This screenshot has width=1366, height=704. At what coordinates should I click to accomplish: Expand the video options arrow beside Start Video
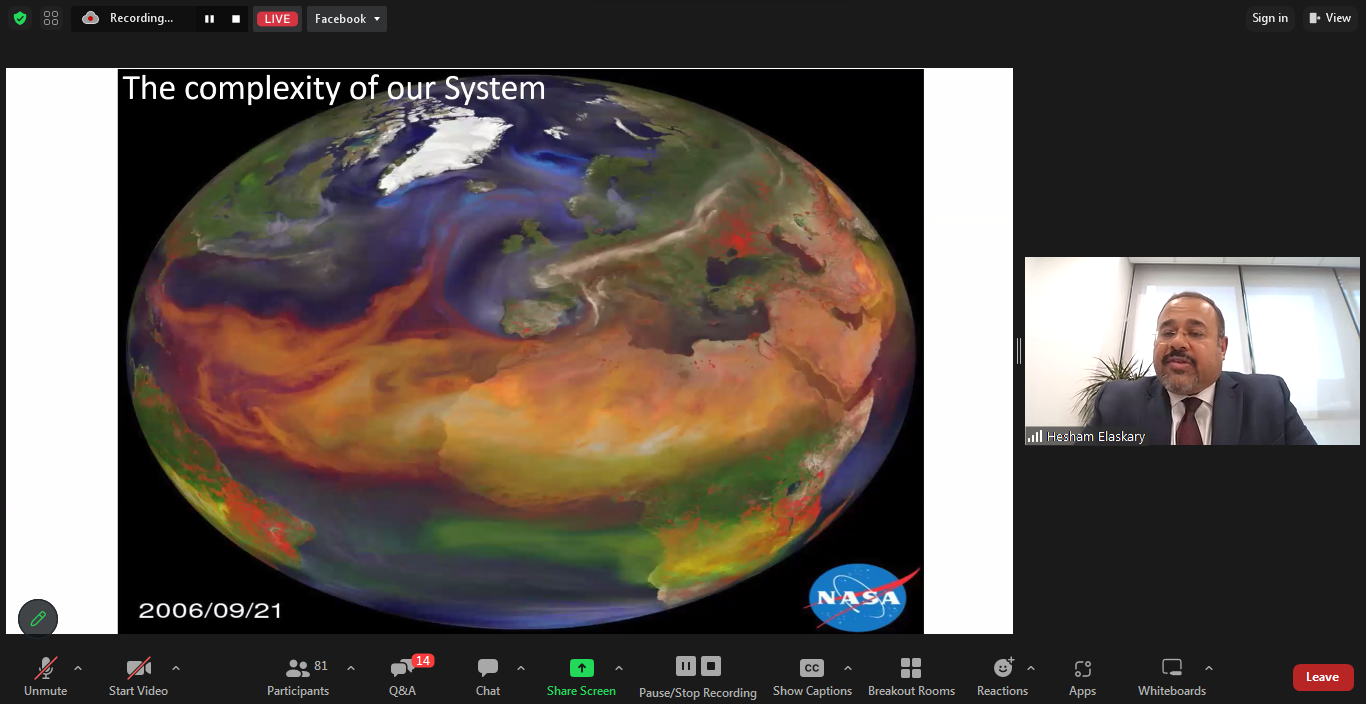[176, 668]
